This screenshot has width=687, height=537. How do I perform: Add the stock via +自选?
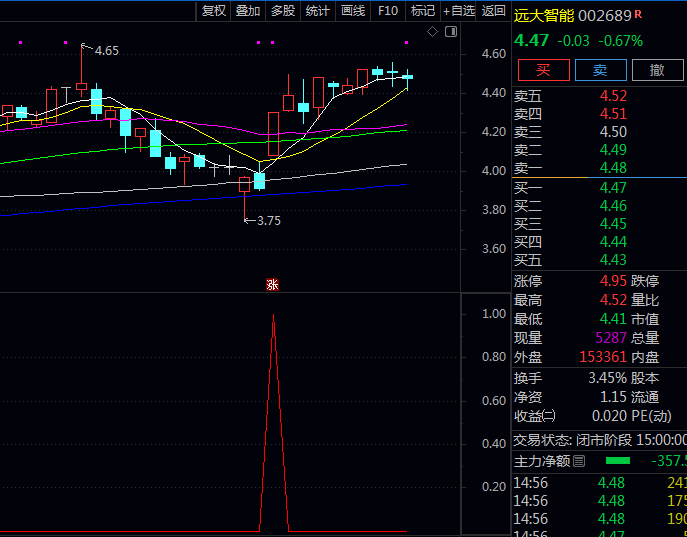(x=458, y=11)
